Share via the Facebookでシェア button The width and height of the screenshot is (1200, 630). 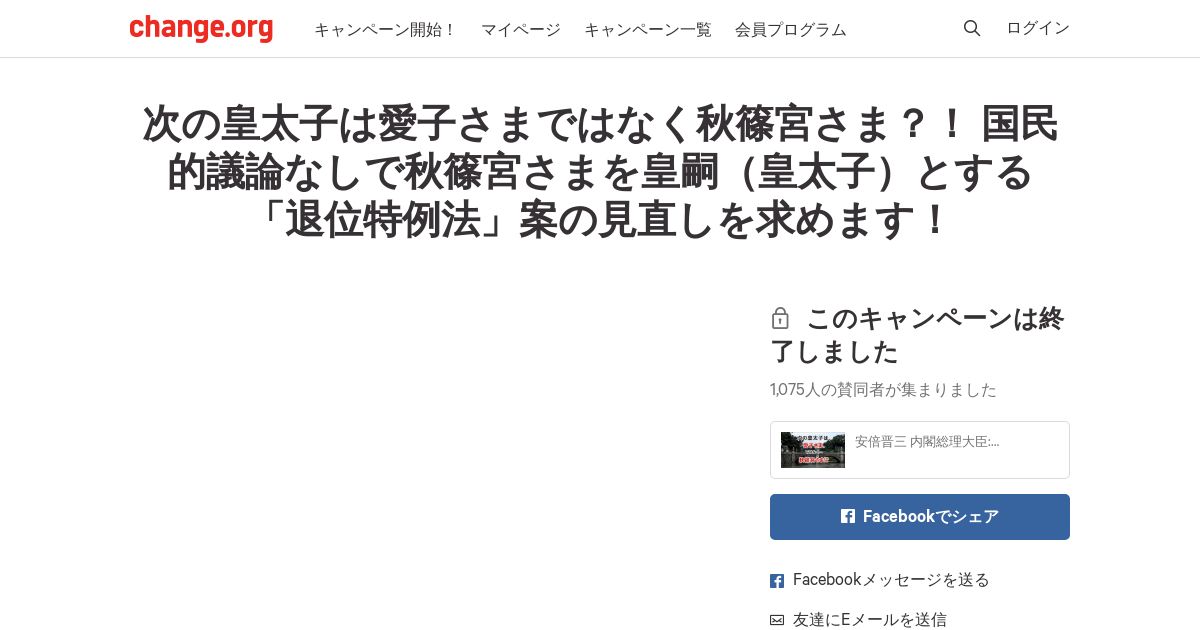coord(920,517)
